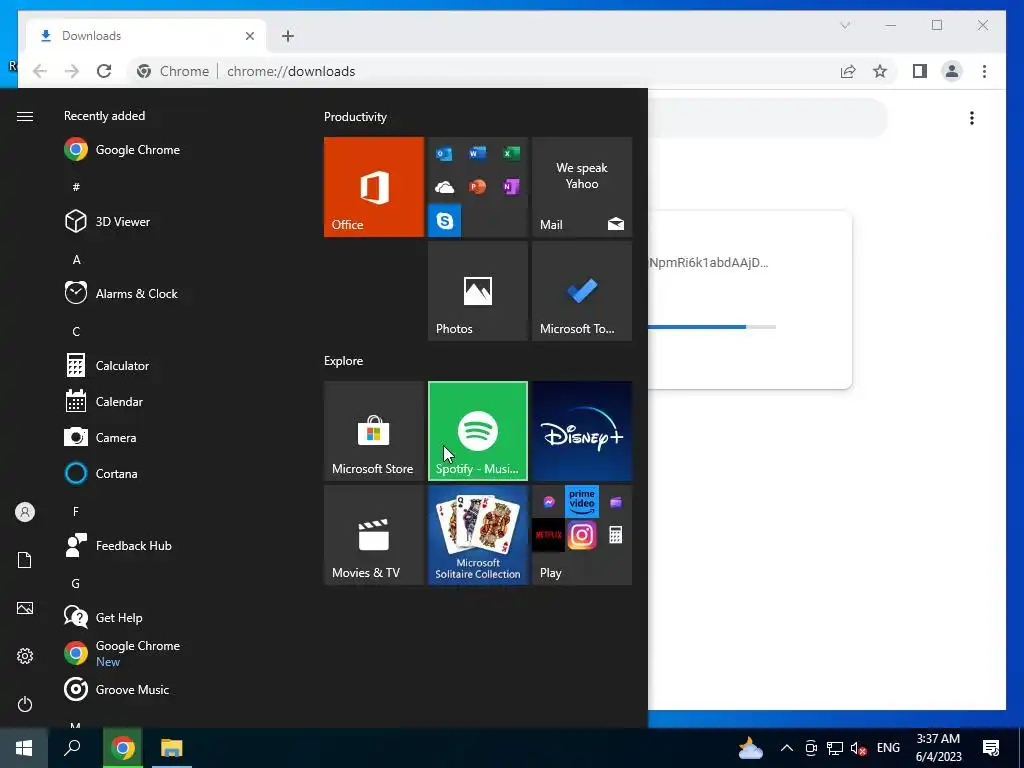Image resolution: width=1024 pixels, height=768 pixels.
Task: Select the Productivity group heading
Action: tap(355, 117)
